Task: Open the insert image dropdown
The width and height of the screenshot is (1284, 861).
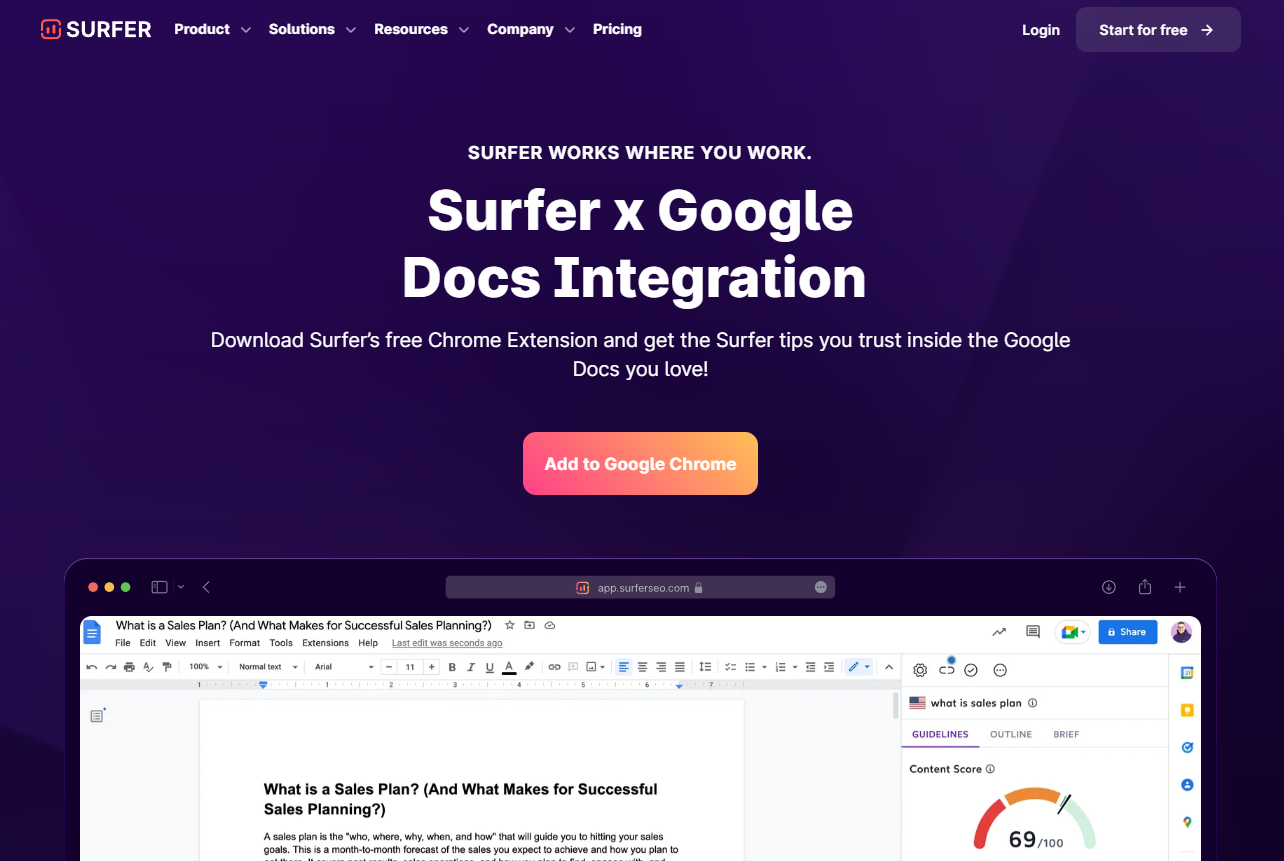Action: click(x=596, y=667)
